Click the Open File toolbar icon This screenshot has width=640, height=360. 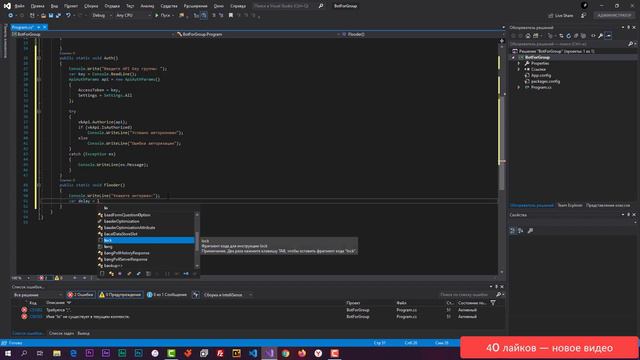(43, 16)
